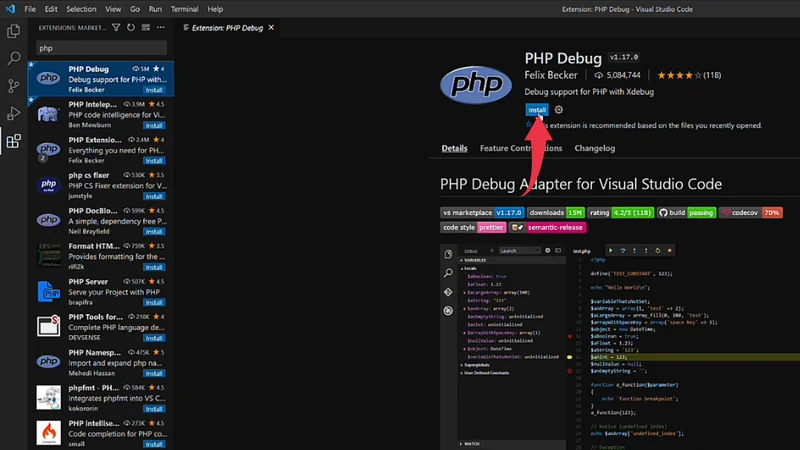This screenshot has width=800, height=450.
Task: Refresh the extensions marketplace list
Action: pyautogui.click(x=131, y=28)
